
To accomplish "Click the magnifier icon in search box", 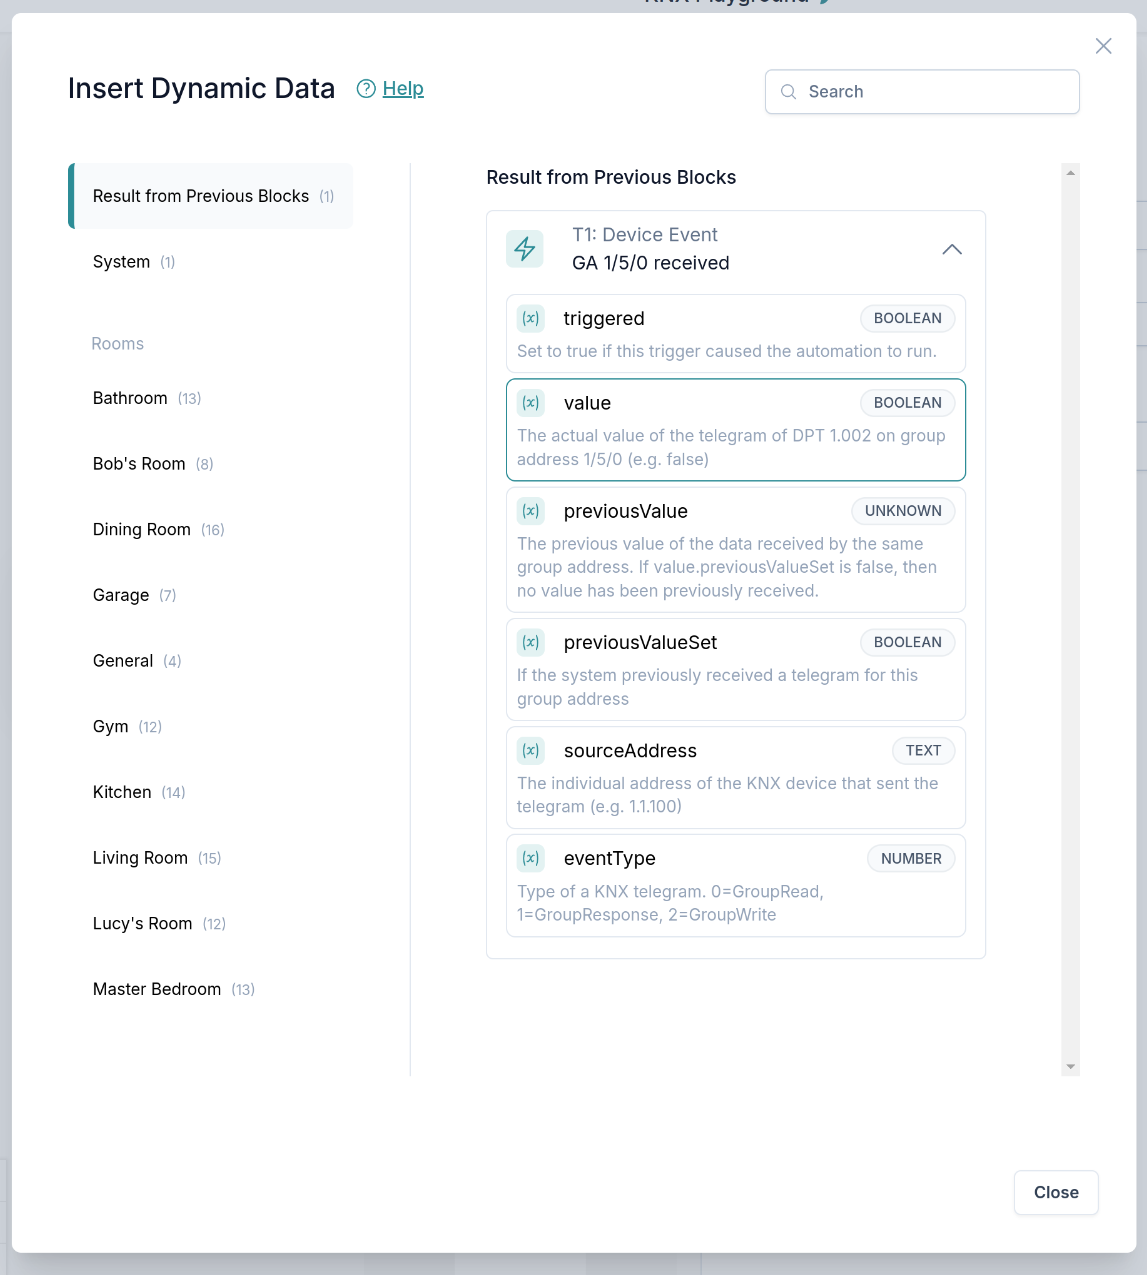I will [x=789, y=92].
